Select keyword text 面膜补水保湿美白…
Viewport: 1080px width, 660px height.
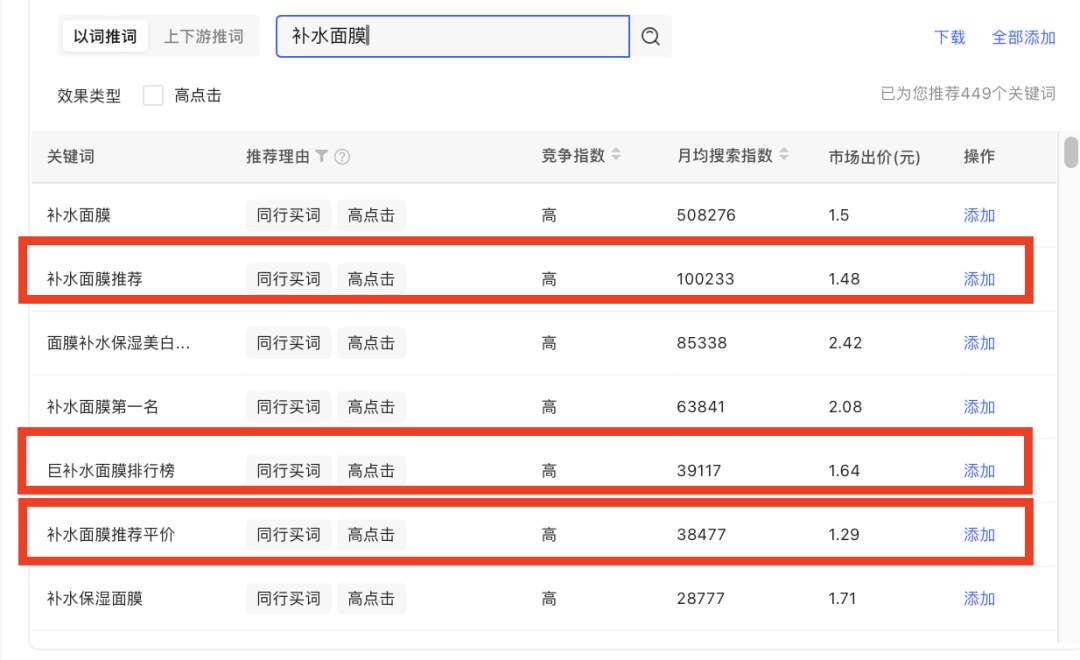click(118, 342)
